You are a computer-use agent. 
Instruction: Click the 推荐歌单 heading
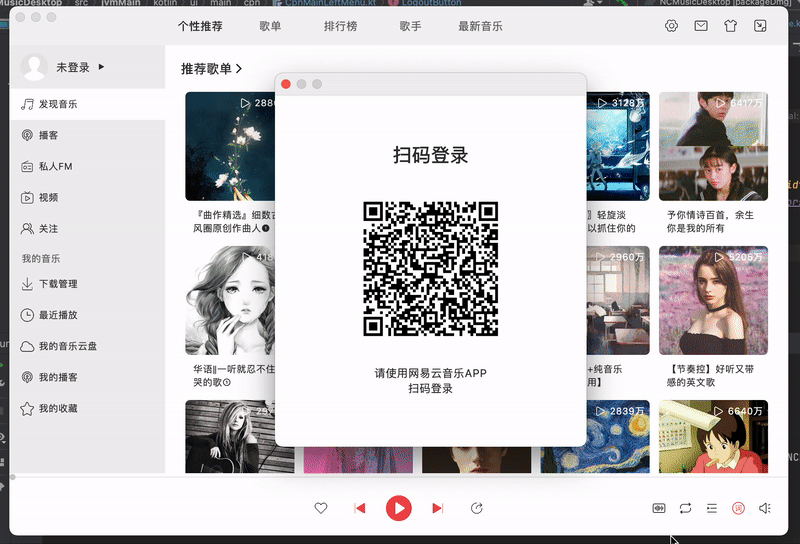[206, 68]
